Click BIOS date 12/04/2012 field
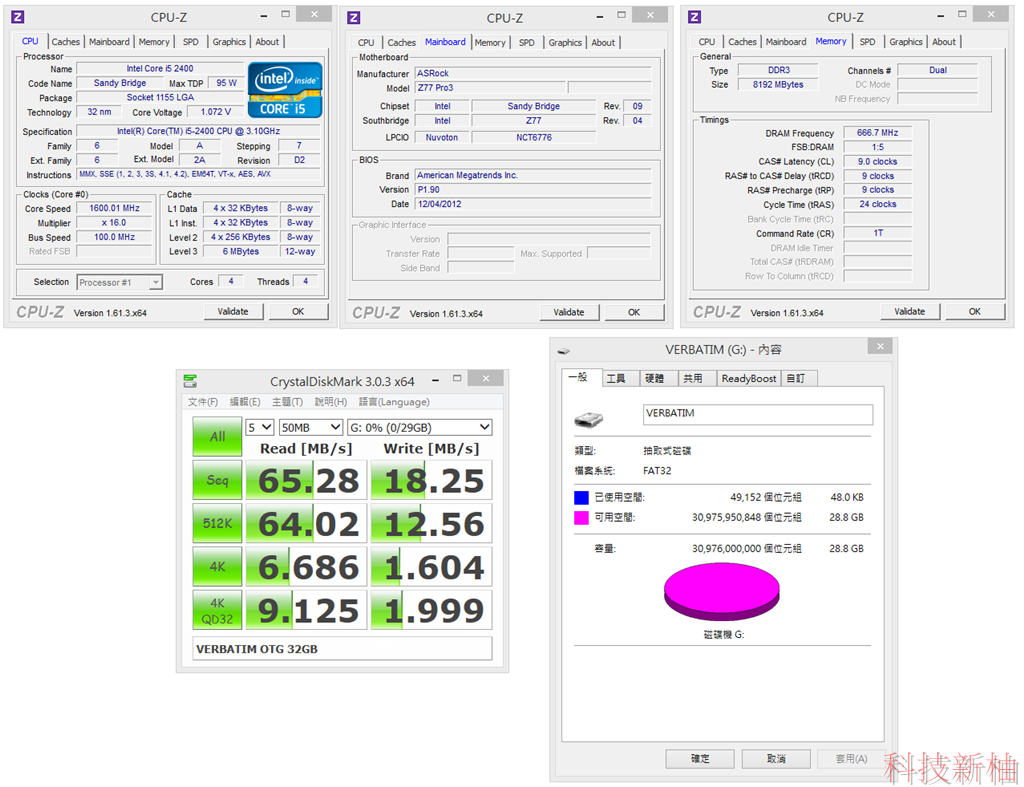 pyautogui.click(x=533, y=204)
